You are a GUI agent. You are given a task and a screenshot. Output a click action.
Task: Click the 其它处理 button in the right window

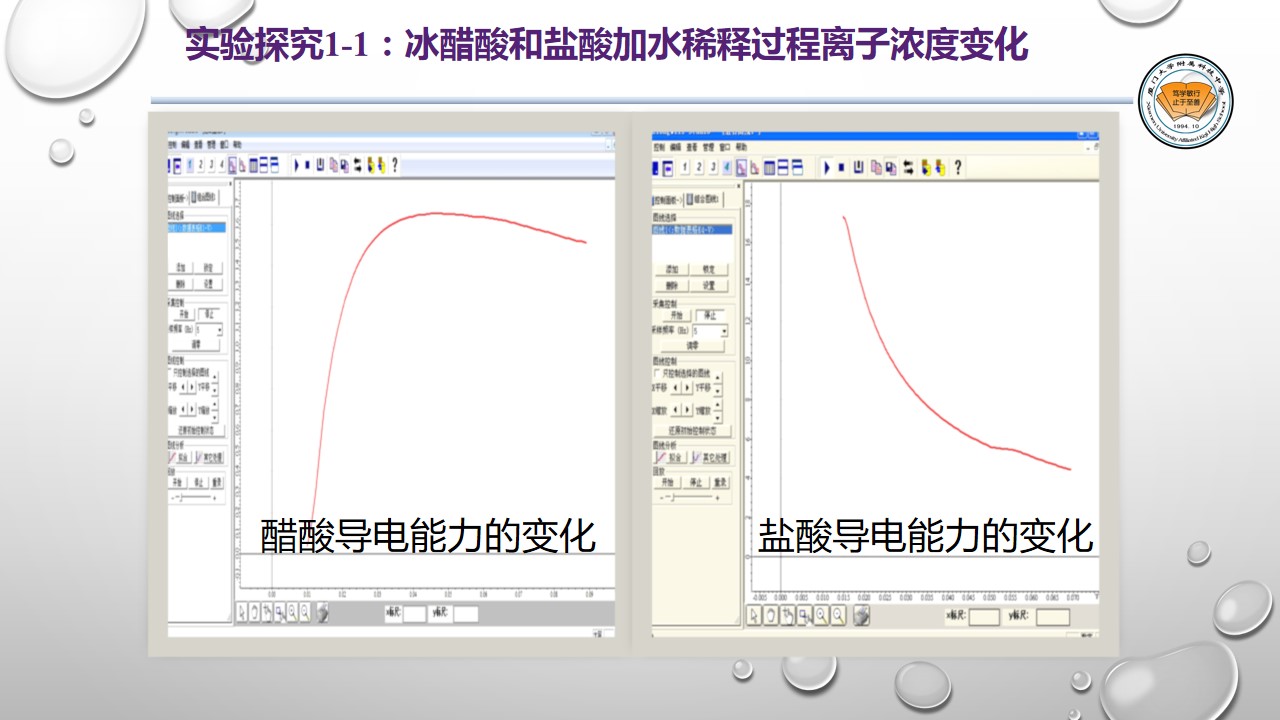[x=711, y=457]
